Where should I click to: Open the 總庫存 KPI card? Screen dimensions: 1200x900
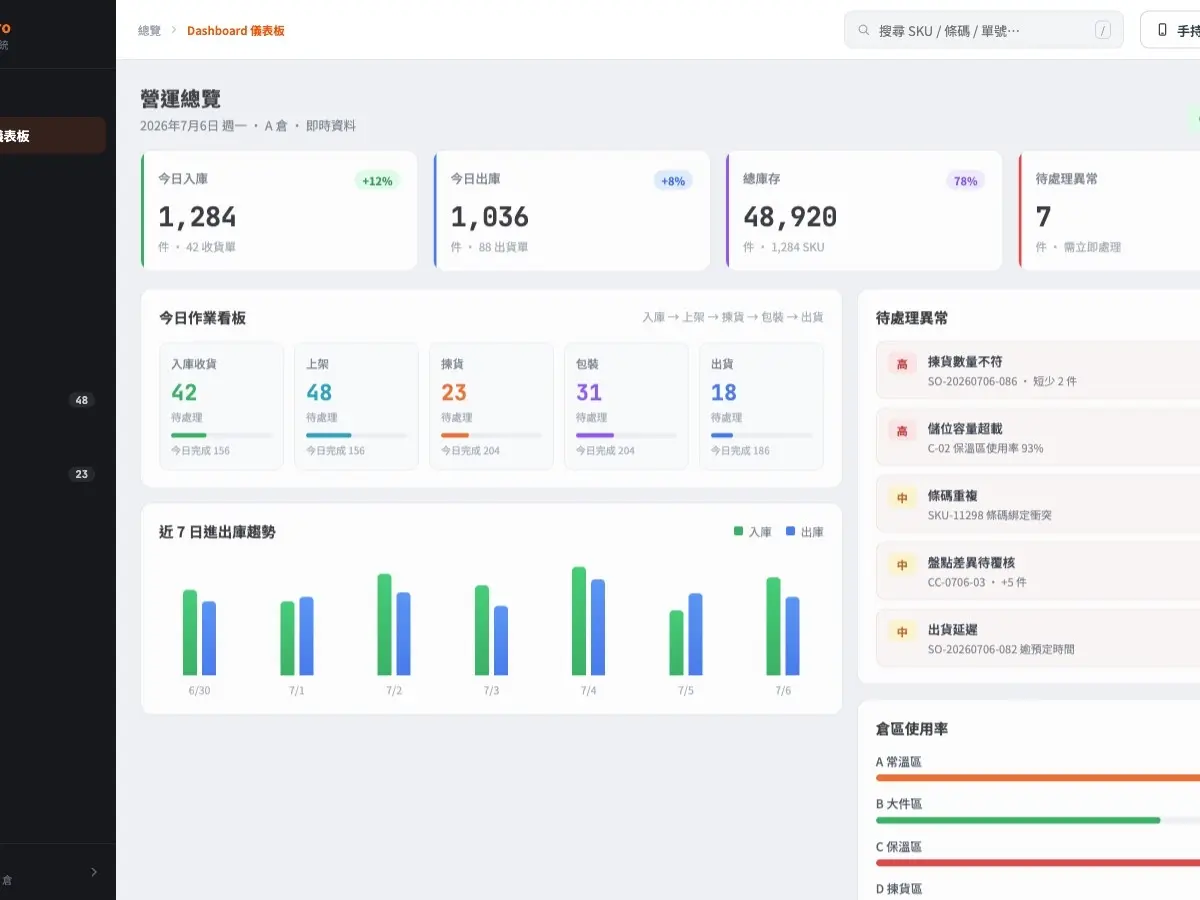[x=864, y=210]
